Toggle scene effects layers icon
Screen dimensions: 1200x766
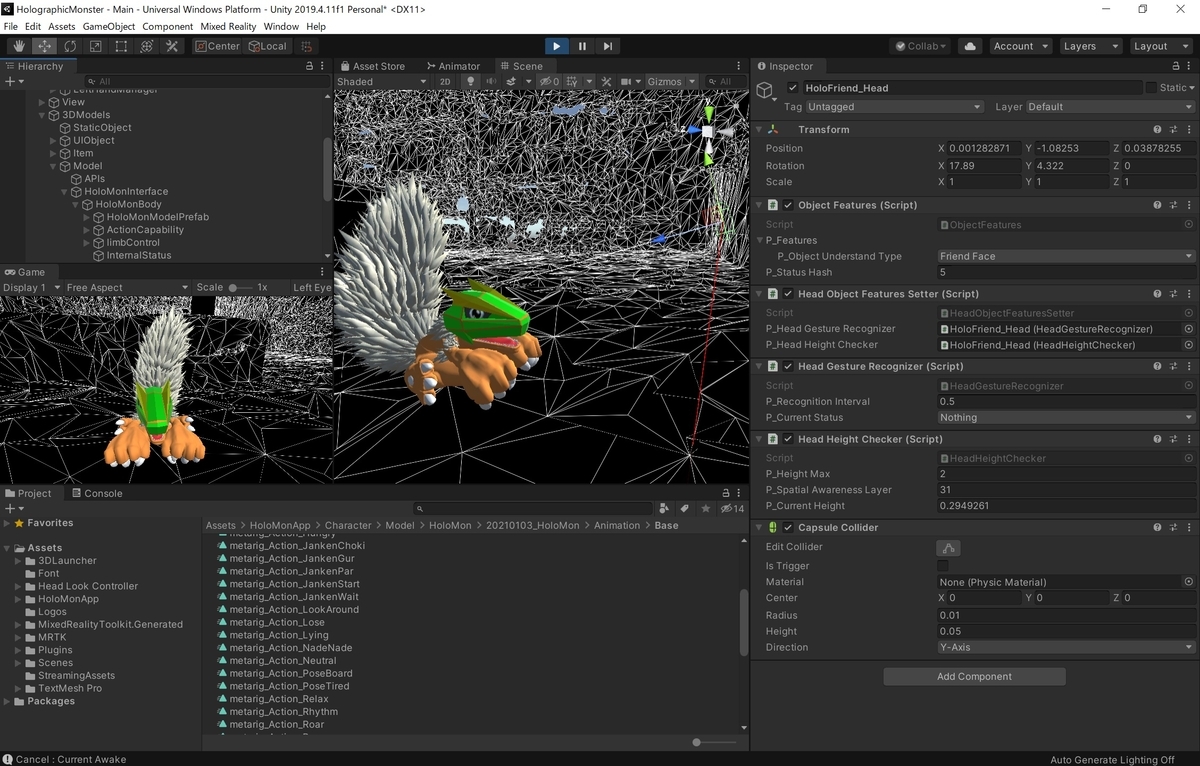click(512, 82)
